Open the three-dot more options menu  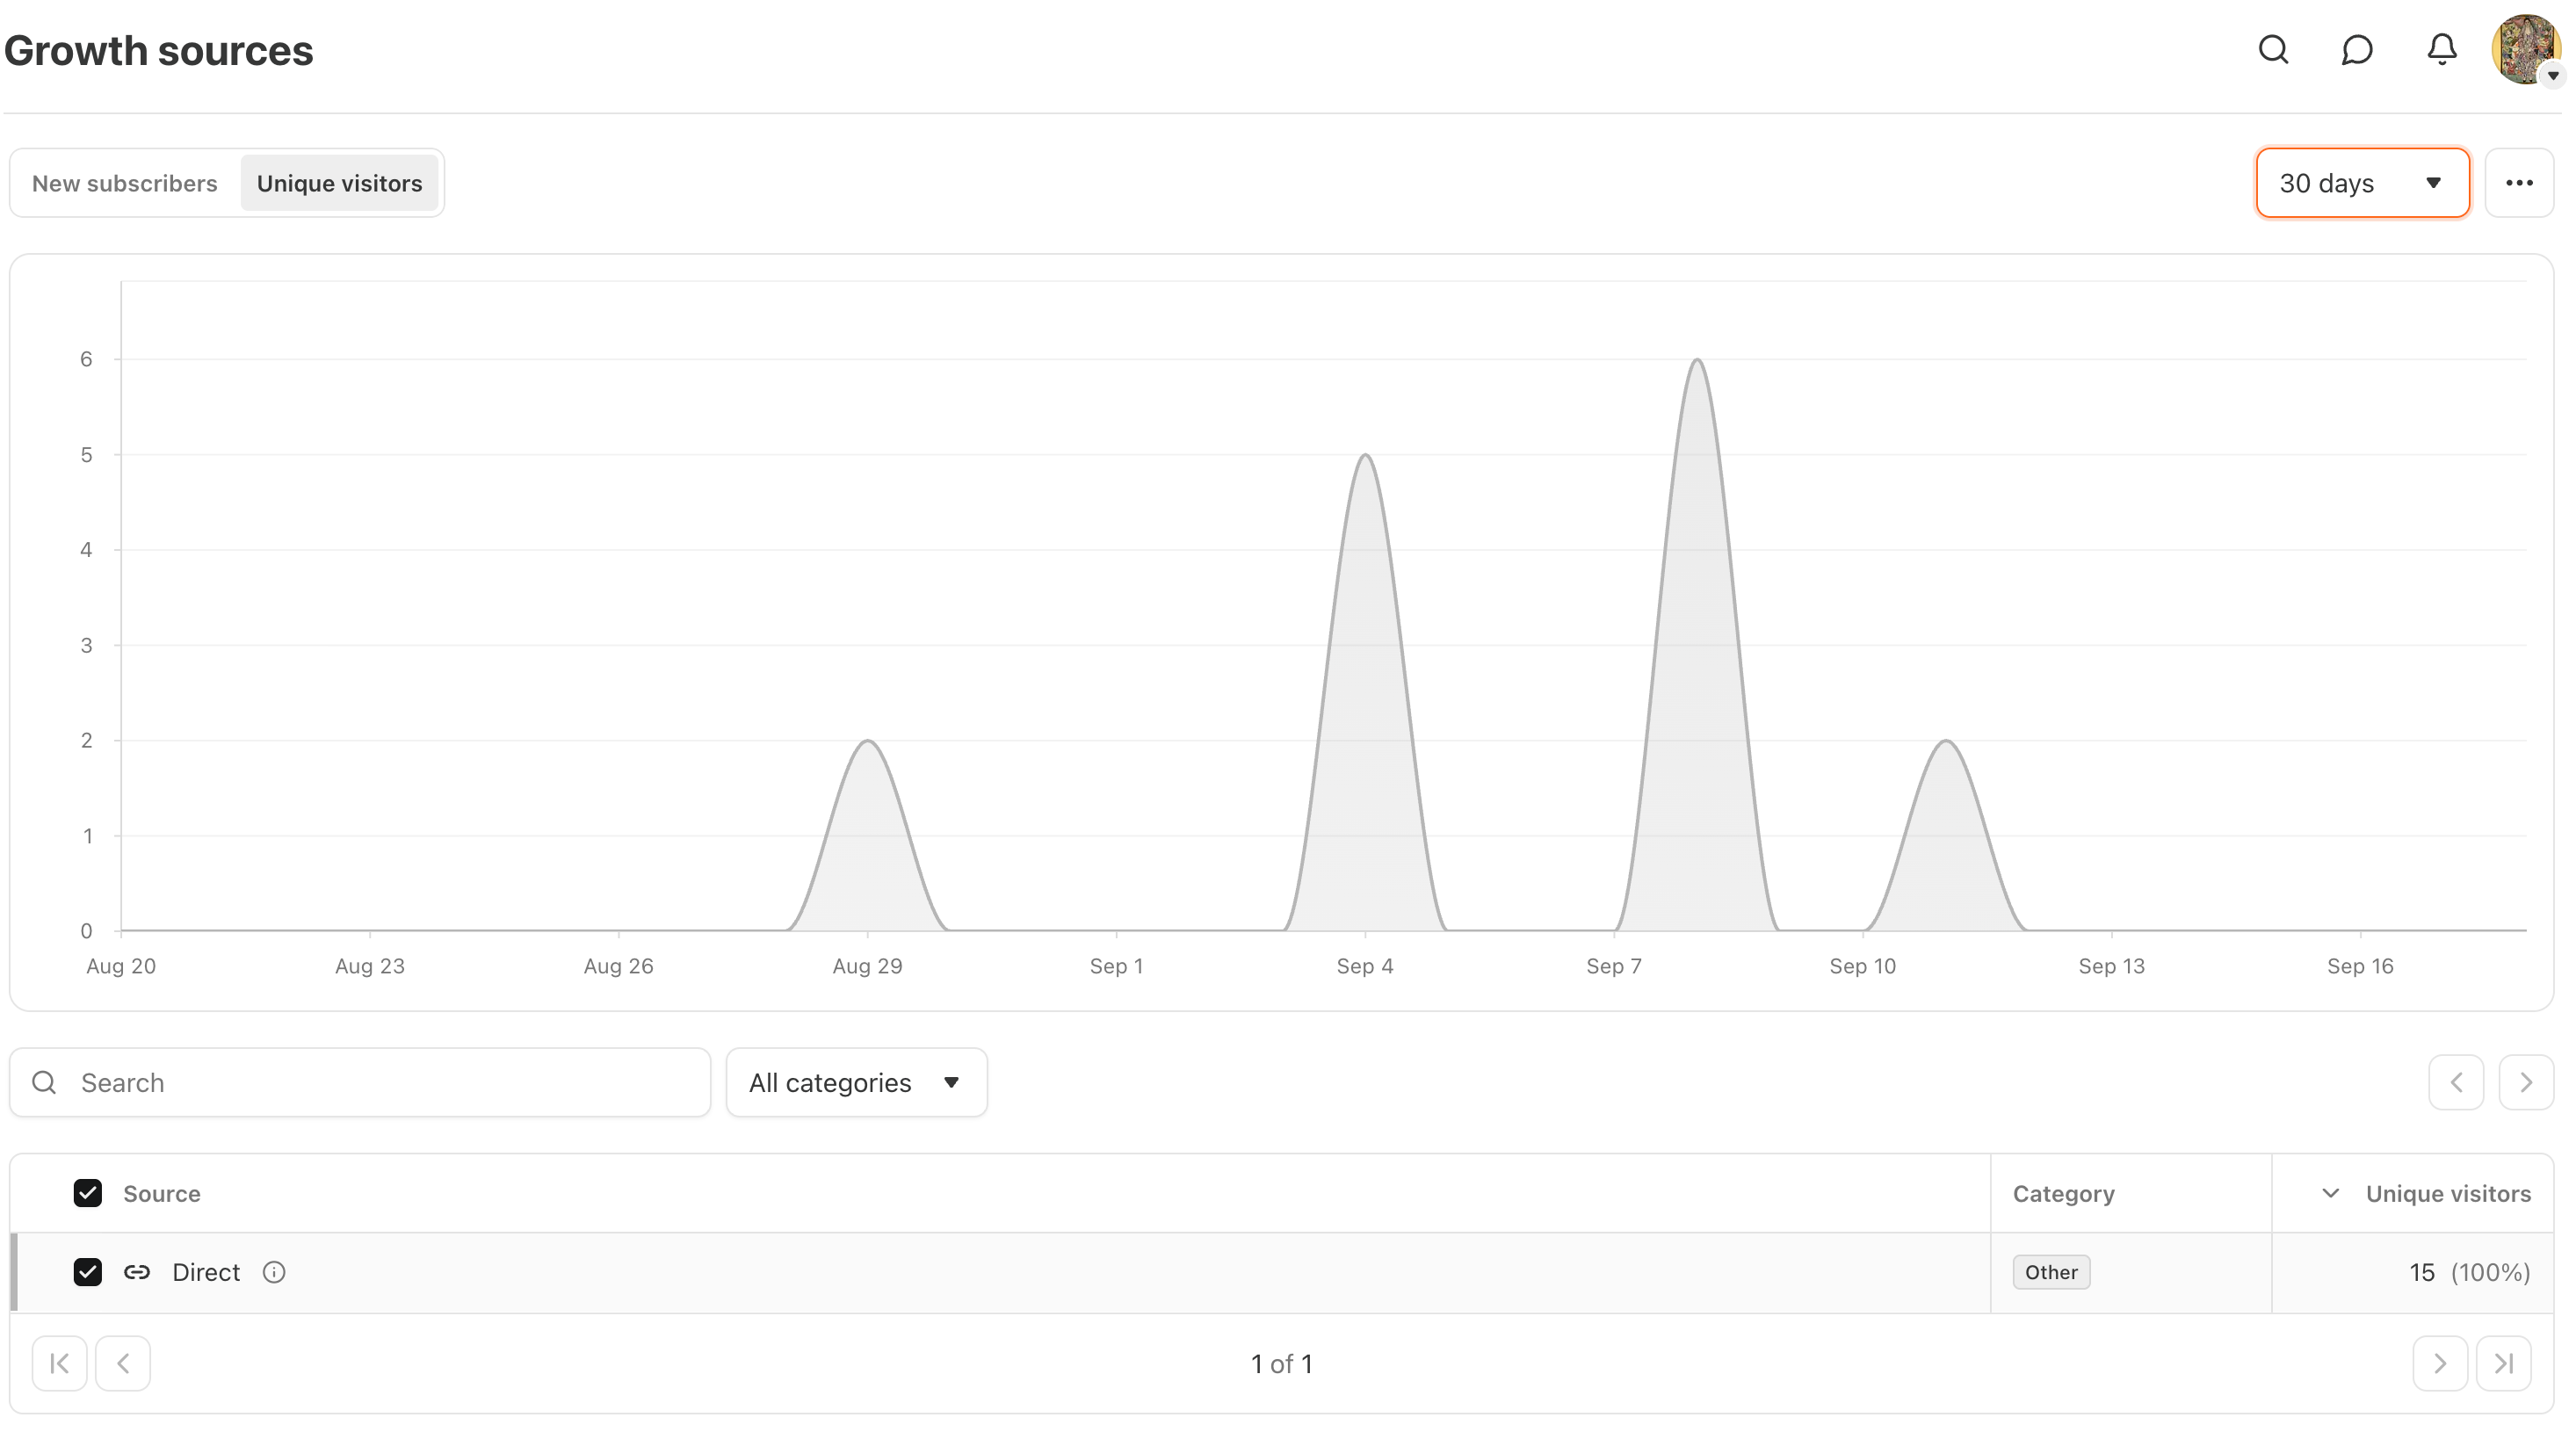pyautogui.click(x=2519, y=183)
